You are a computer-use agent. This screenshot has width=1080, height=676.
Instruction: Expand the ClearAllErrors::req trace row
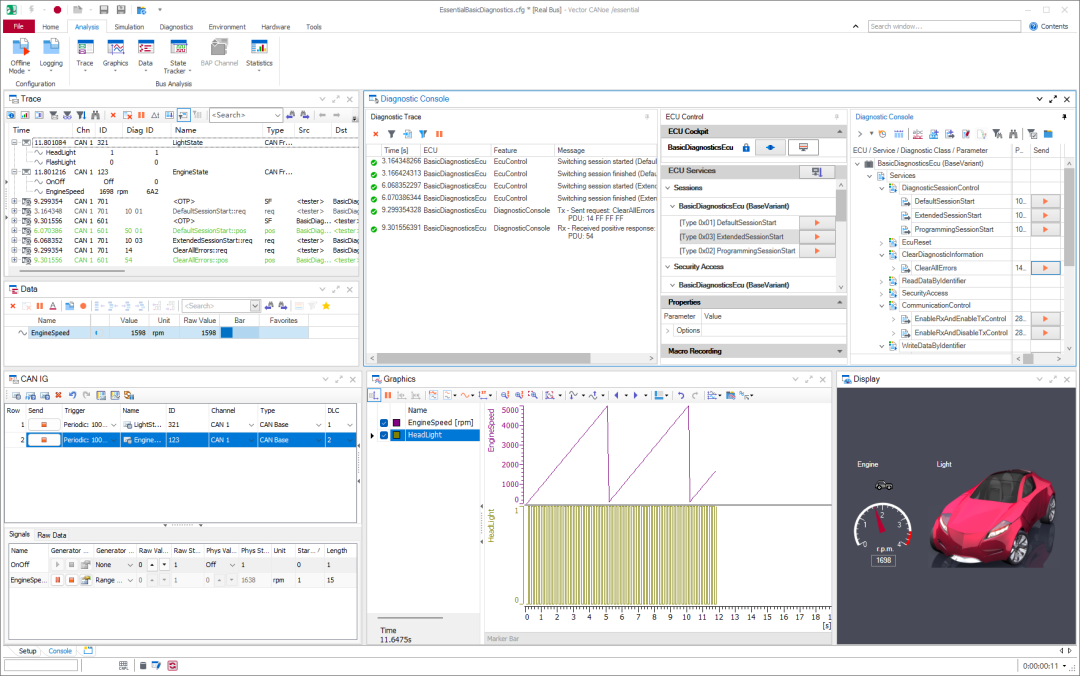point(14,251)
